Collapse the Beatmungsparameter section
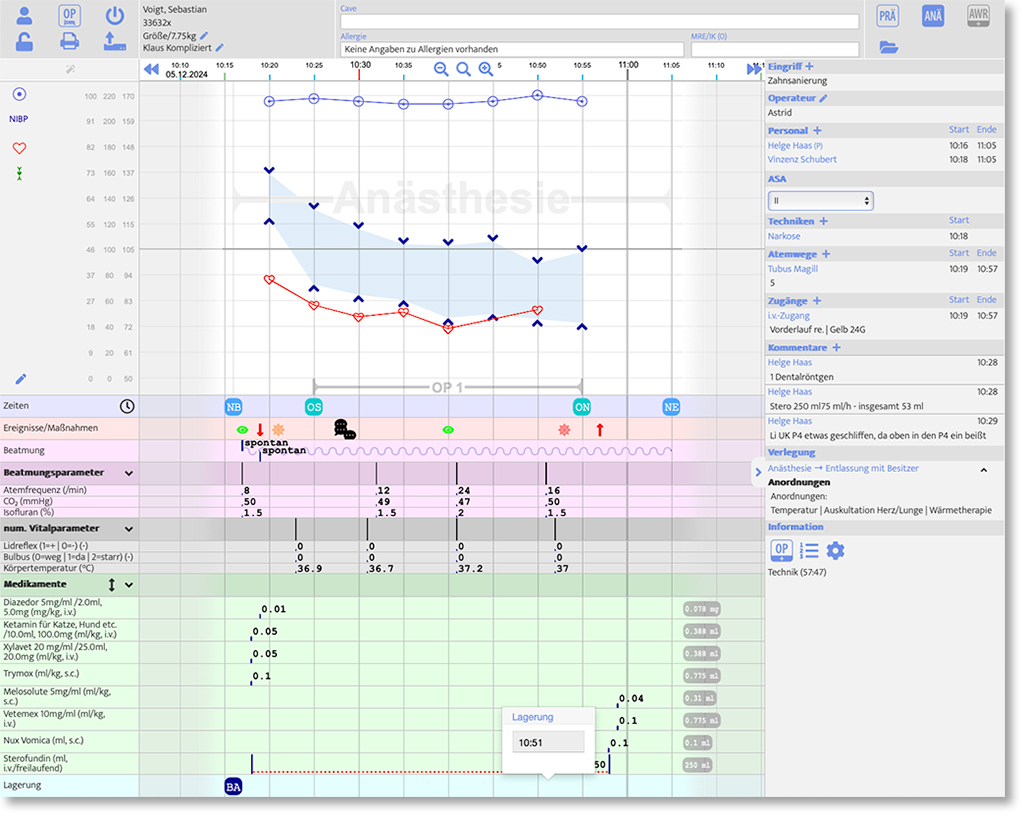Viewport: 1024px width, 816px height. tap(129, 472)
